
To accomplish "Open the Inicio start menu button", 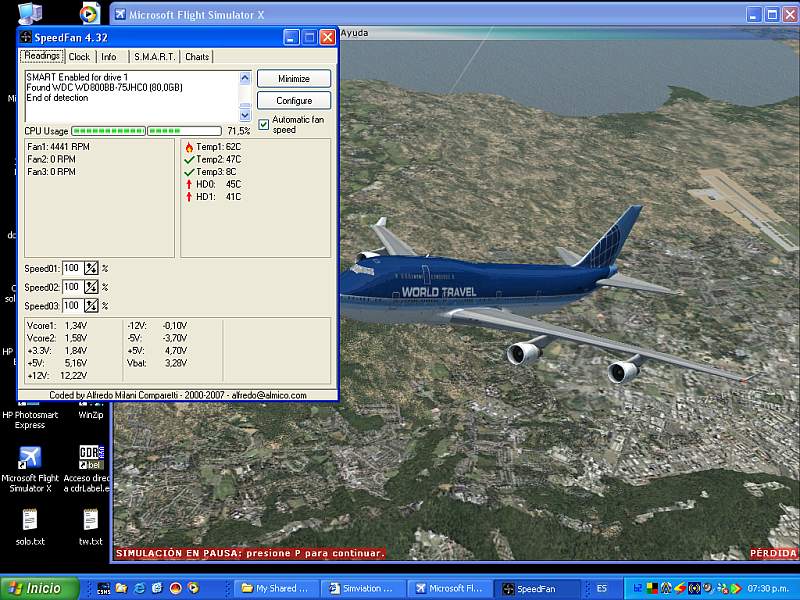I will pyautogui.click(x=34, y=588).
